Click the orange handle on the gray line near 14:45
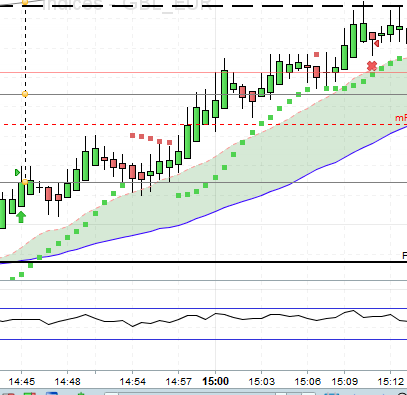Screen dimensions: 407x395 coord(25,94)
